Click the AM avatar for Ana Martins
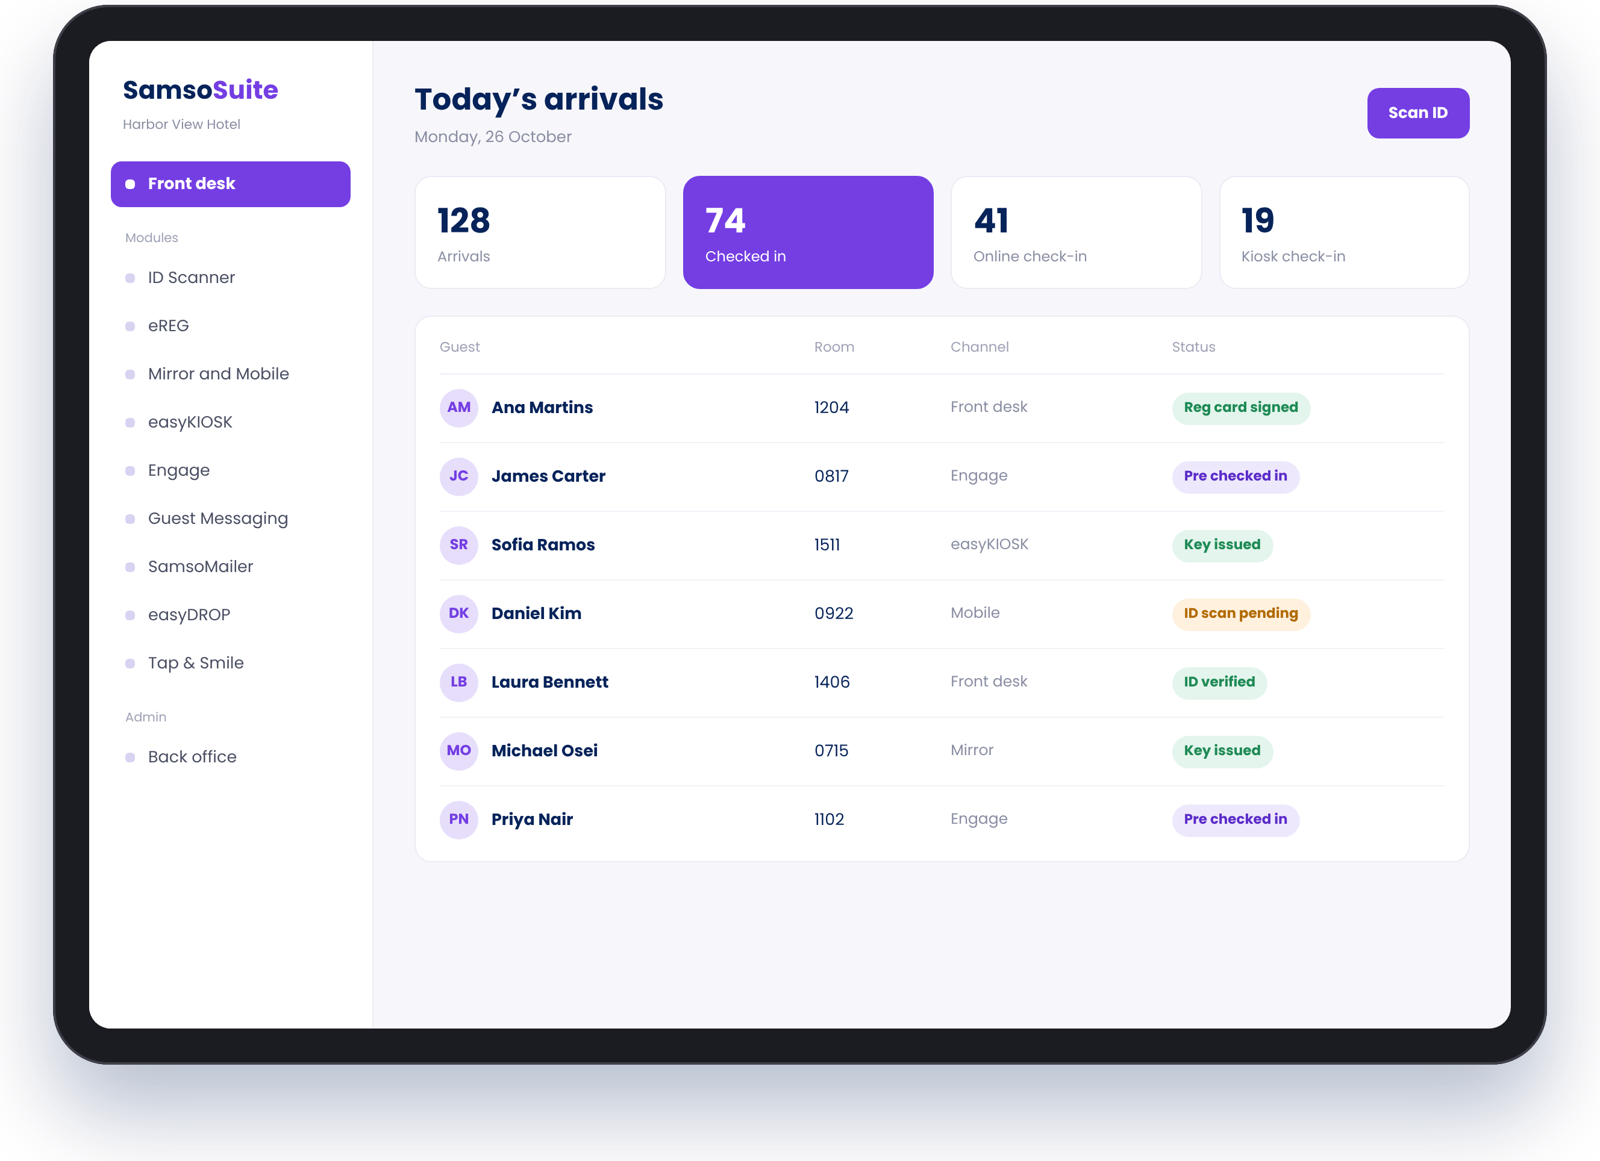Image resolution: width=1600 pixels, height=1161 pixels. (459, 408)
